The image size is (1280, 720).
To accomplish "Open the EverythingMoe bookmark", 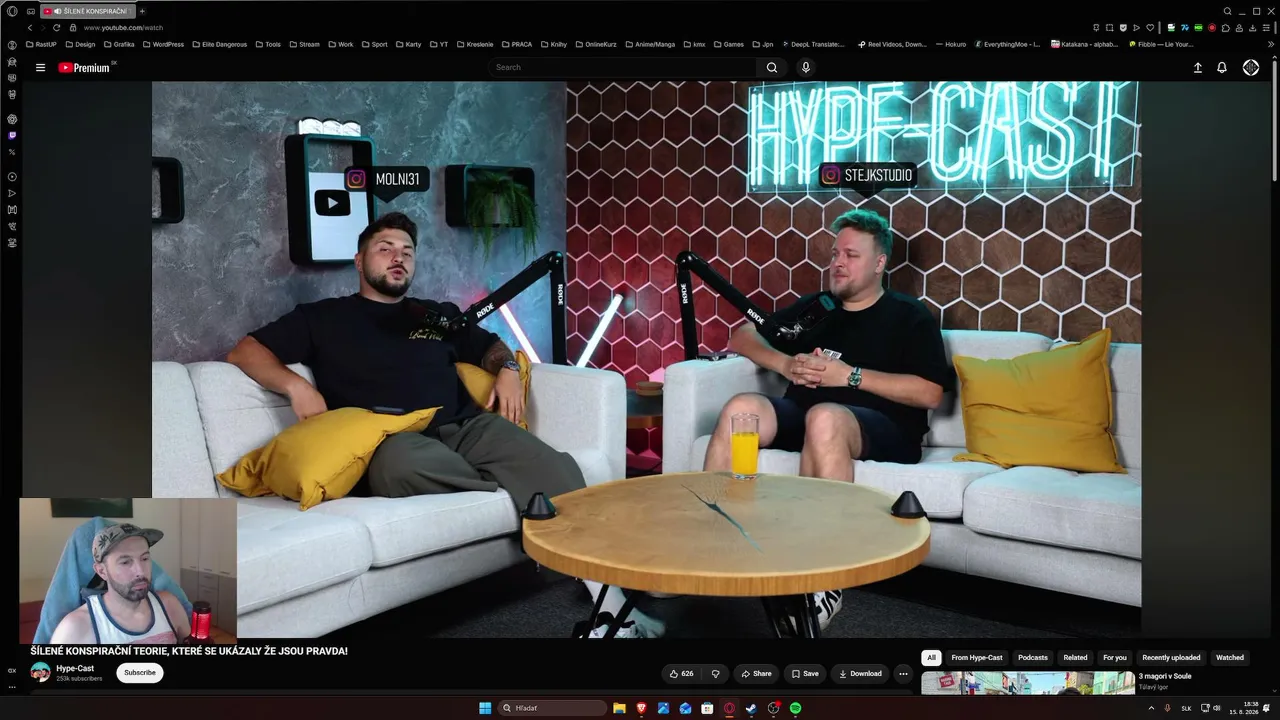I will tap(1007, 45).
